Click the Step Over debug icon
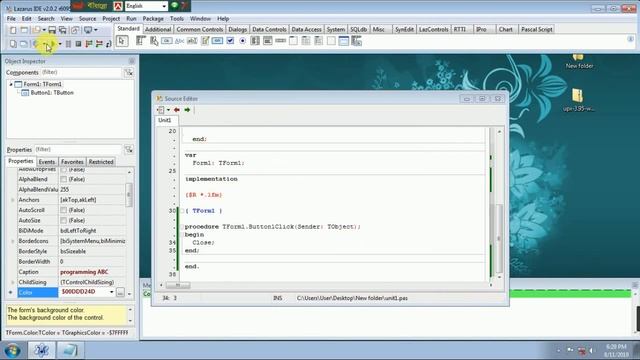The height and width of the screenshot is (360, 640). pos(99,44)
